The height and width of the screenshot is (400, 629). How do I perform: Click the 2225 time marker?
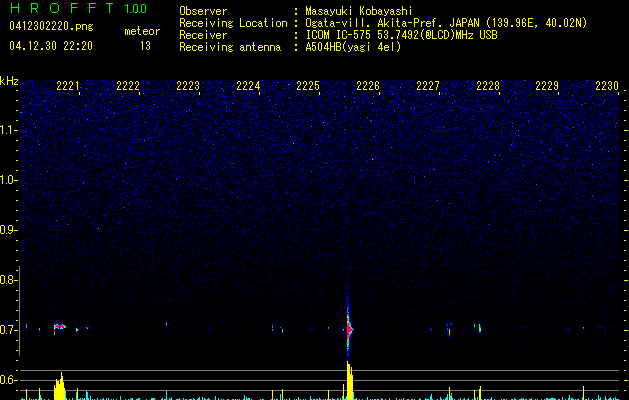pyautogui.click(x=308, y=86)
